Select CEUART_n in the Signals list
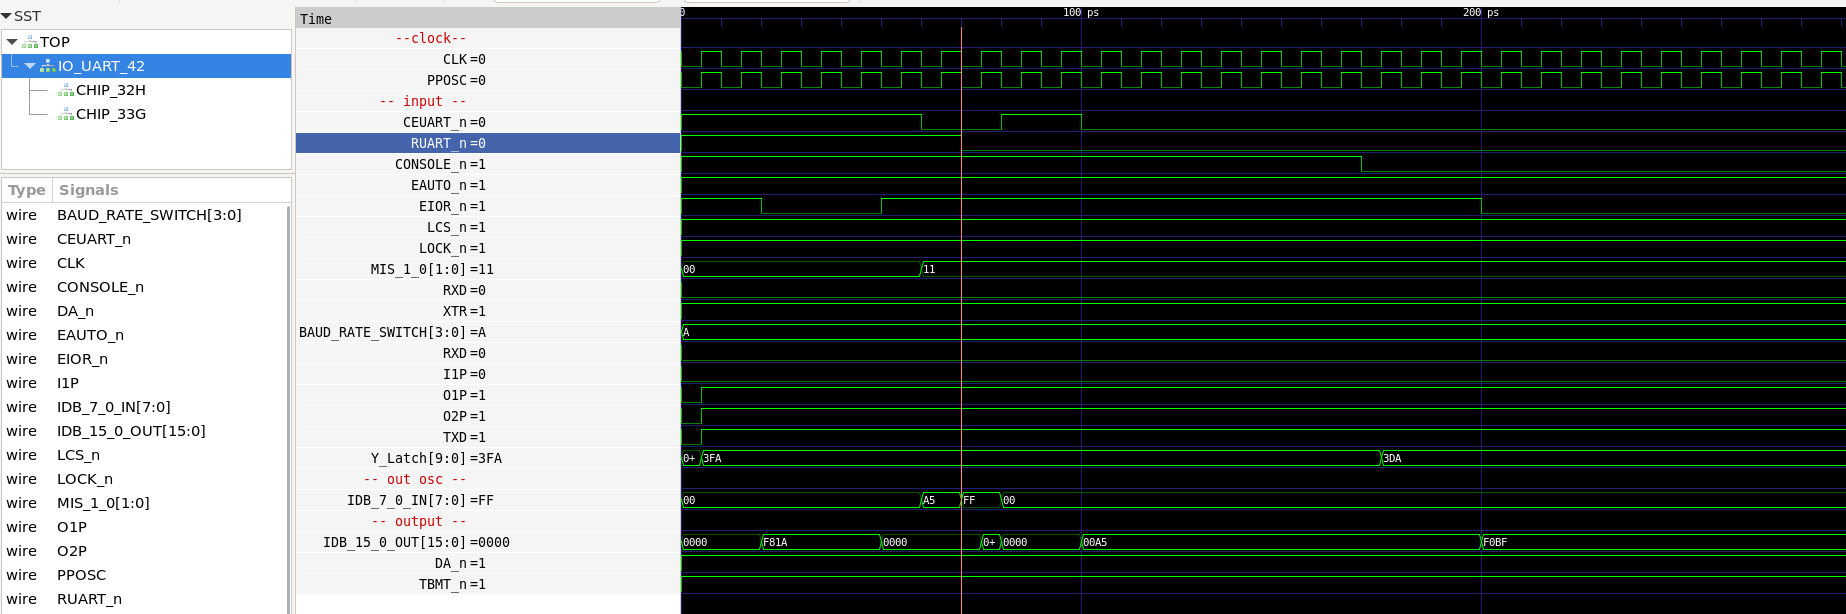1846x614 pixels. (x=94, y=239)
